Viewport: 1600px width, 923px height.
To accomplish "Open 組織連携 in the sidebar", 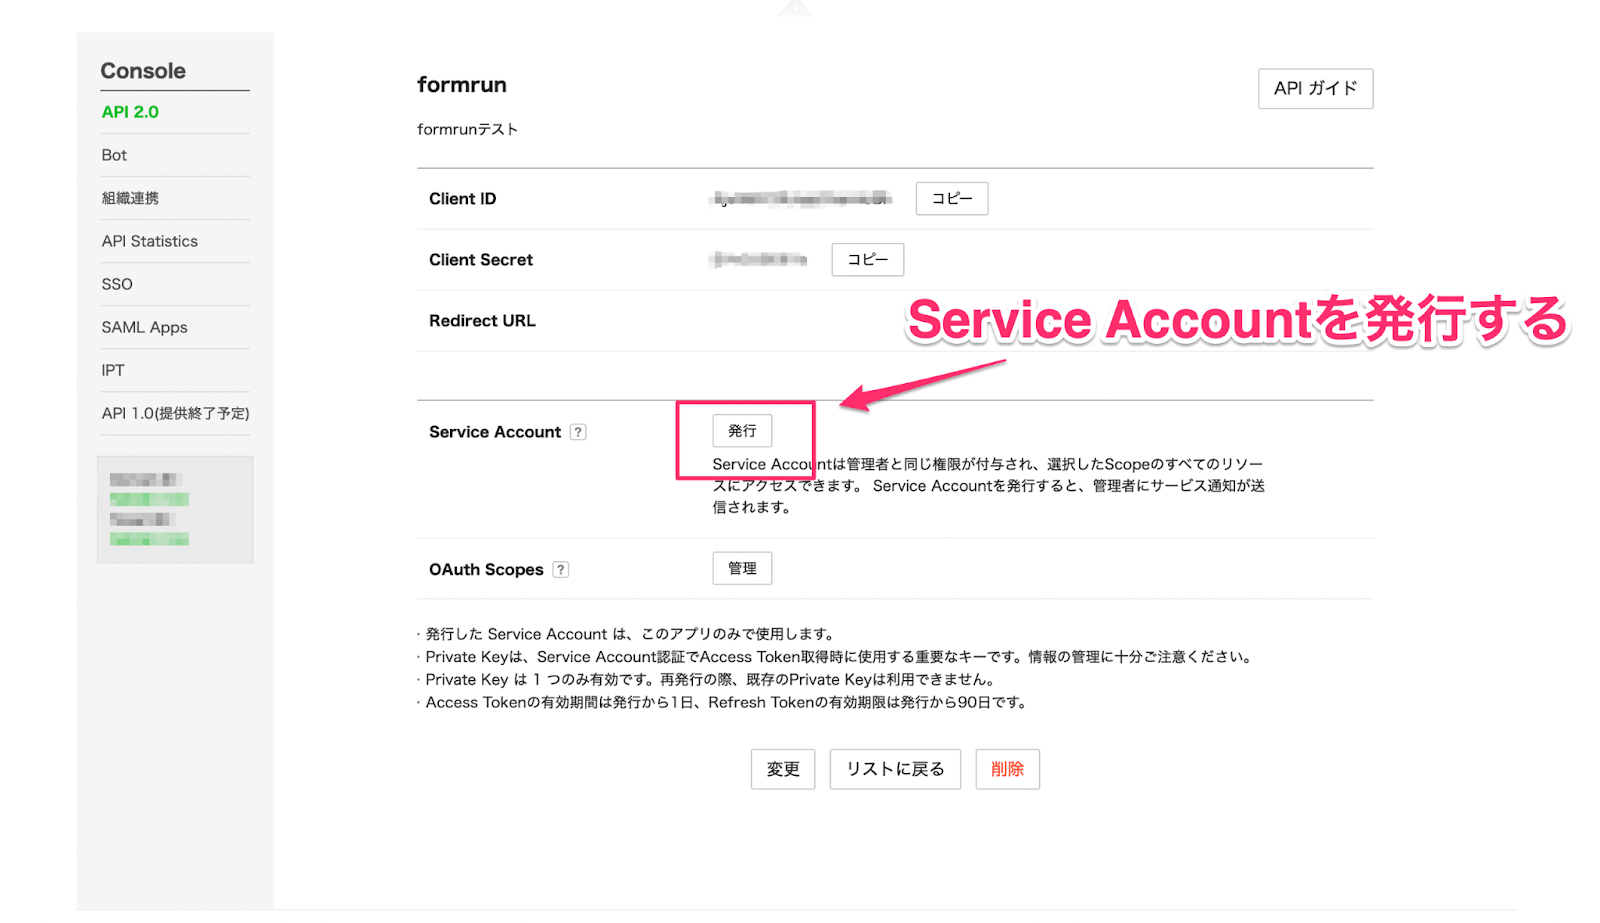I will [130, 198].
